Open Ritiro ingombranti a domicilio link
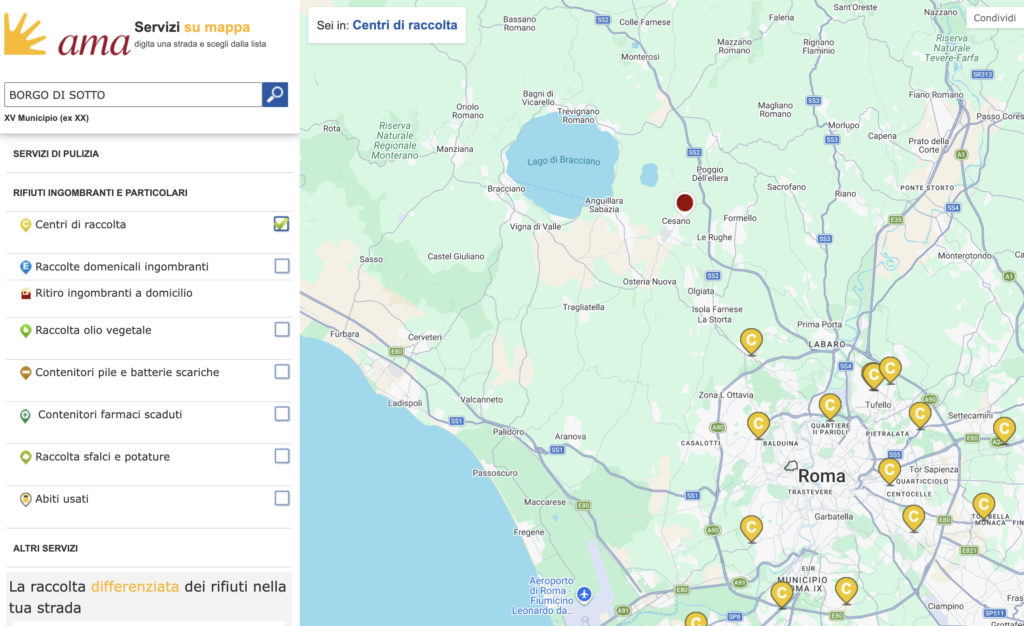This screenshot has height=626, width=1024. tap(113, 293)
